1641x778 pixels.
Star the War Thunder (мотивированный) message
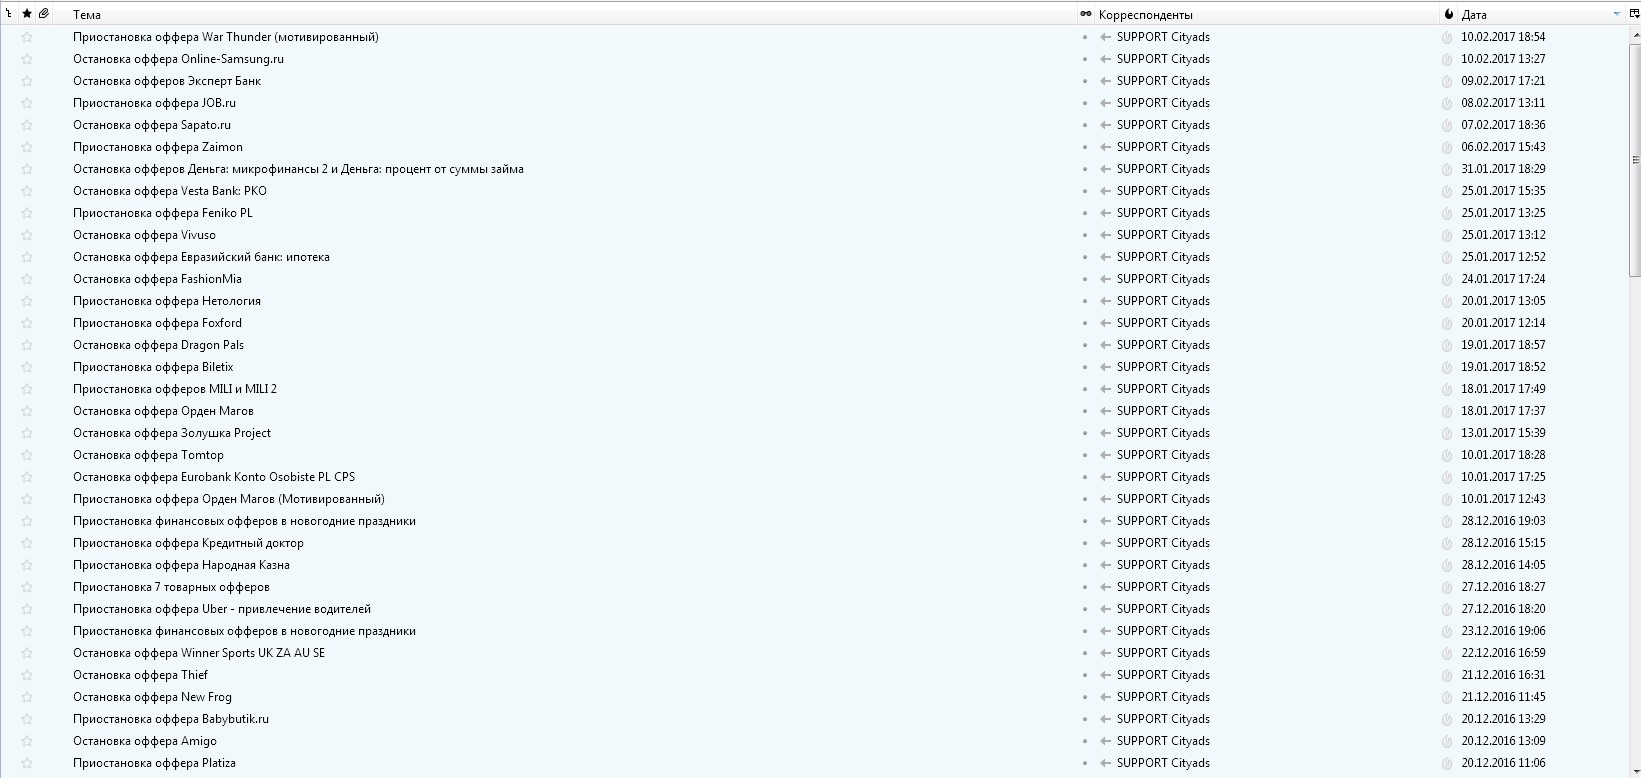tap(27, 37)
